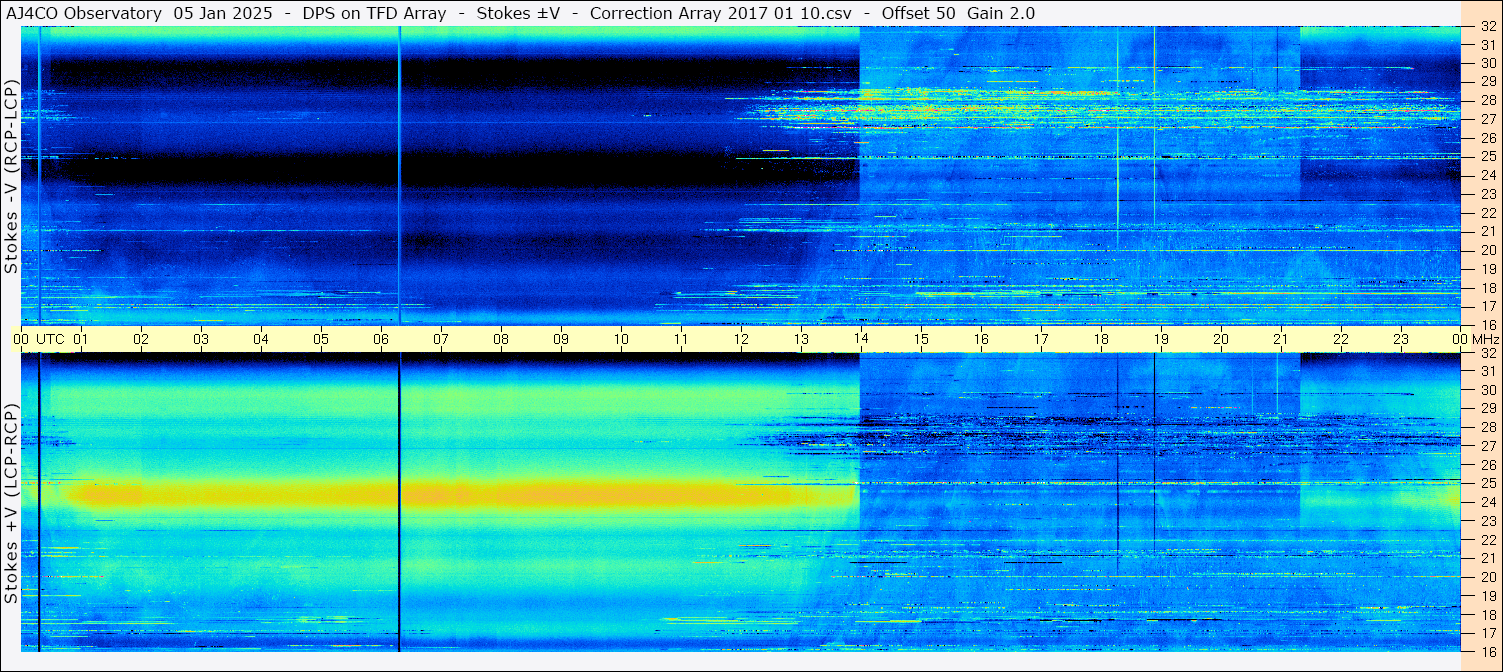This screenshot has height=672, width=1503.
Task: Click the 28 MHz tick of Stokes -V panel
Action: [1487, 100]
